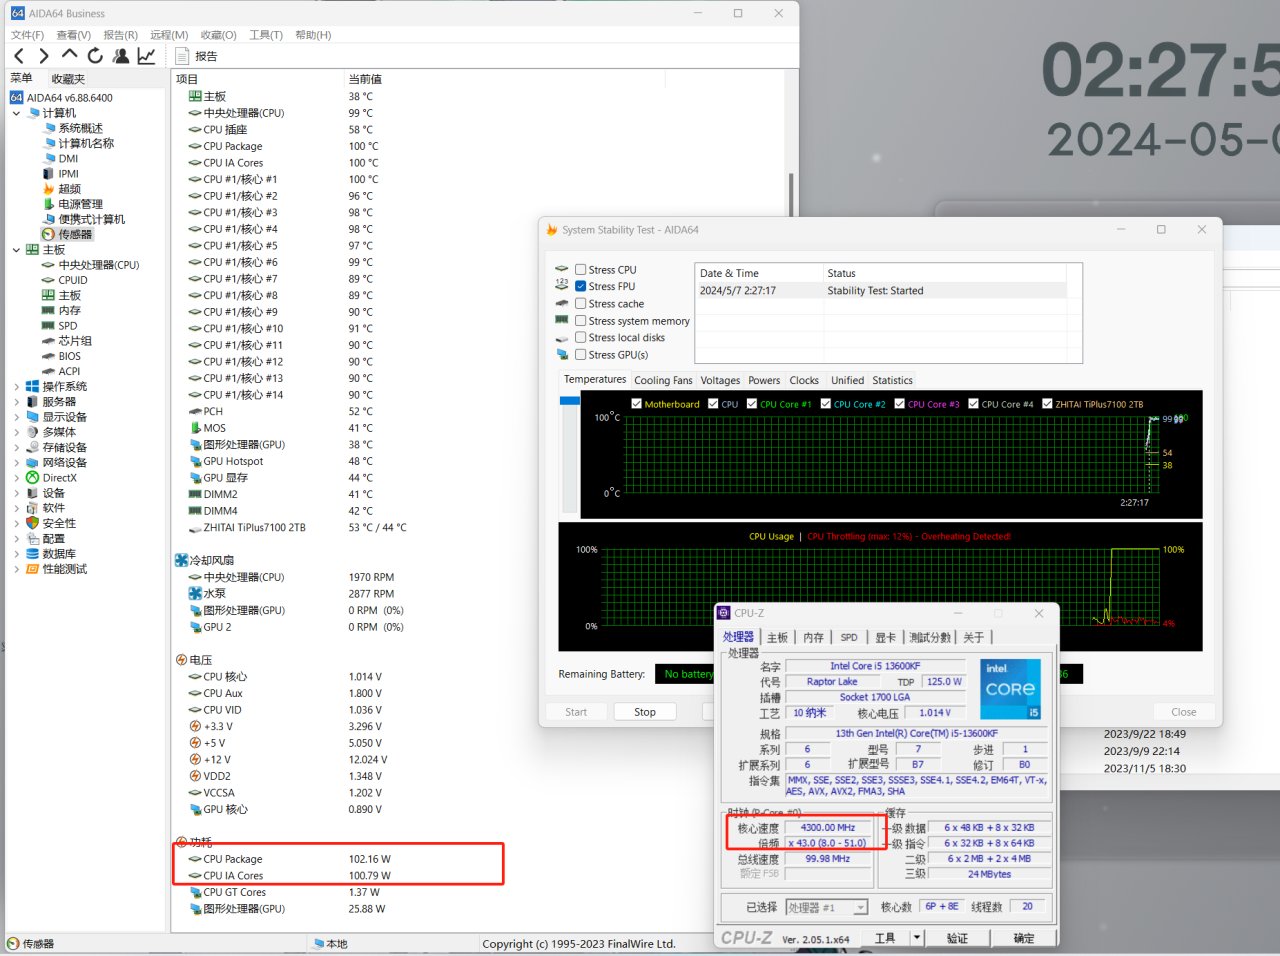Enable Stress GPU(s) checkbox
The height and width of the screenshot is (956, 1280).
580,355
